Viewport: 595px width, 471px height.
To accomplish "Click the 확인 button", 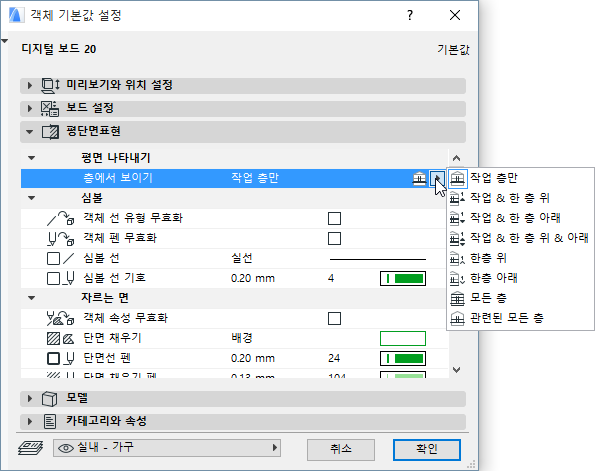I will coord(427,449).
